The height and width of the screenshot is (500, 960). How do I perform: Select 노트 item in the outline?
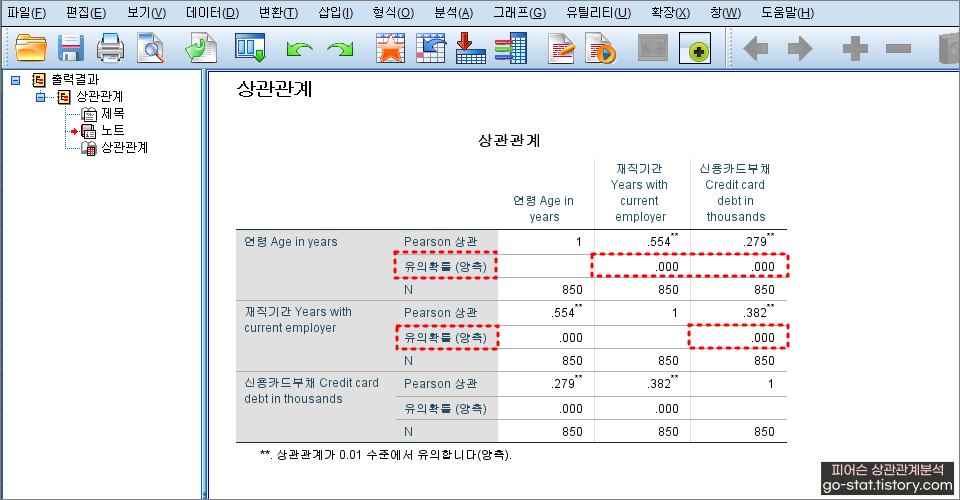click(113, 130)
